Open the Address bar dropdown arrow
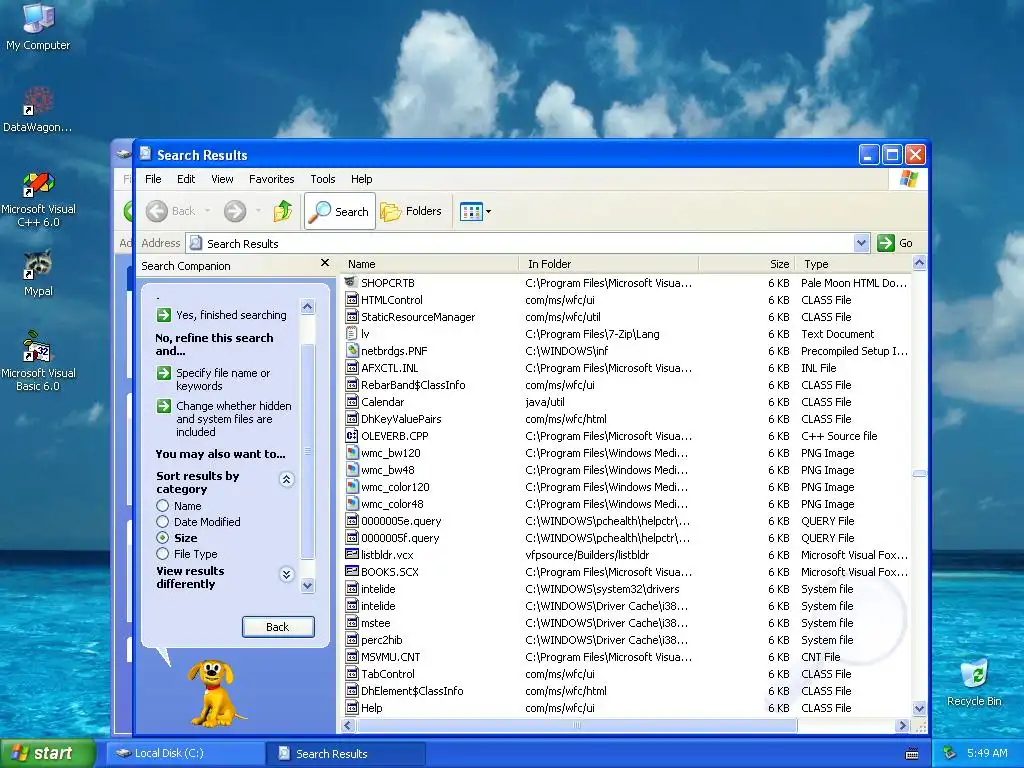Image resolution: width=1024 pixels, height=768 pixels. point(861,243)
